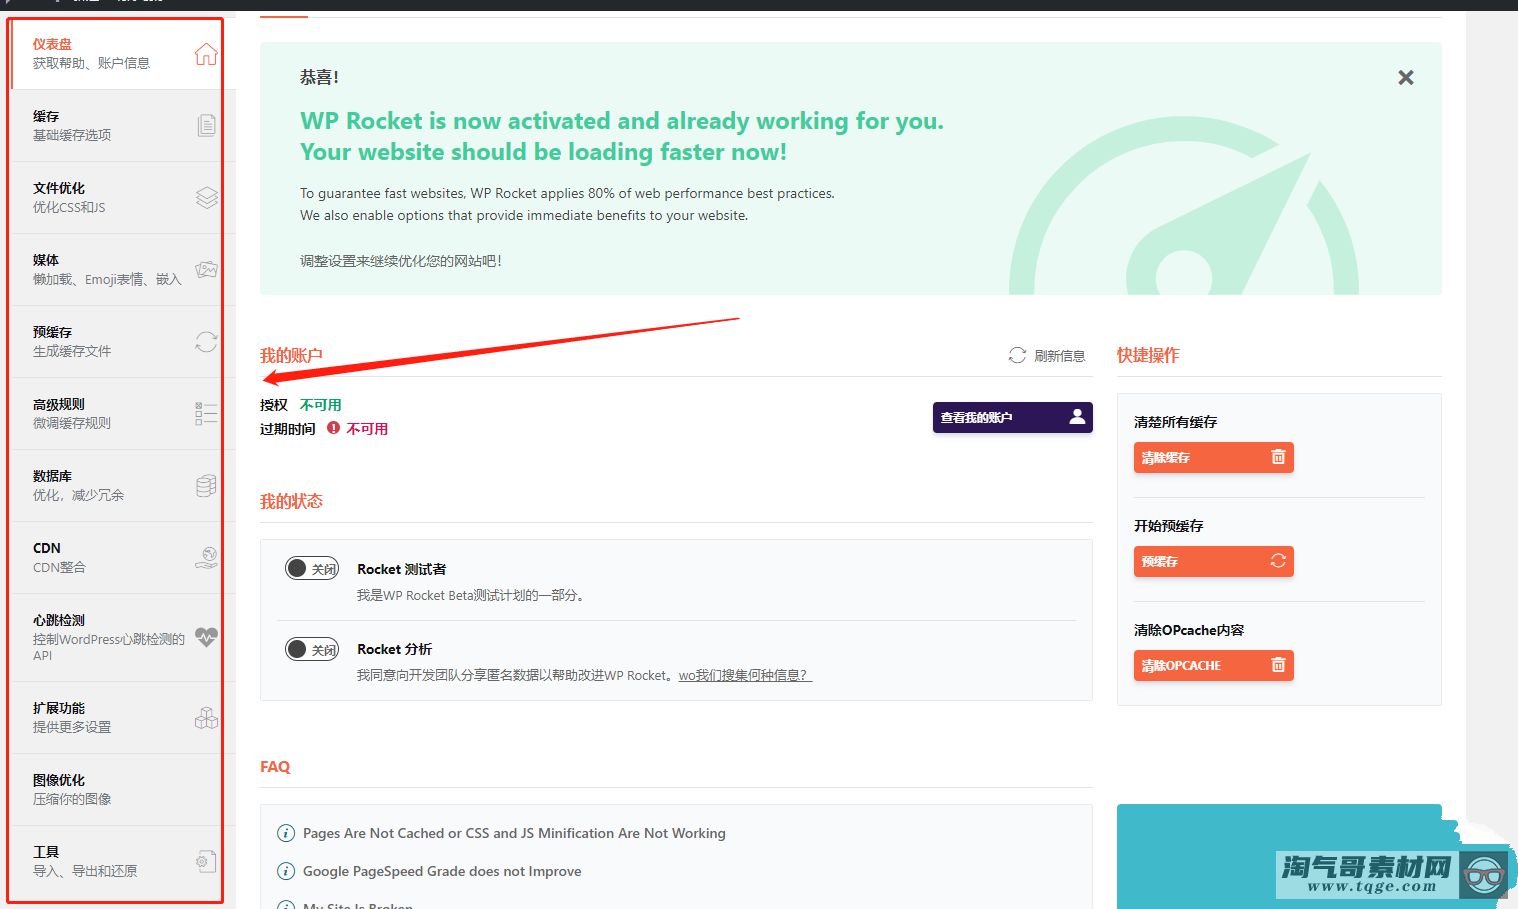Click the heartbeat icon beside 心跳检测
The image size is (1518, 909).
click(206, 637)
